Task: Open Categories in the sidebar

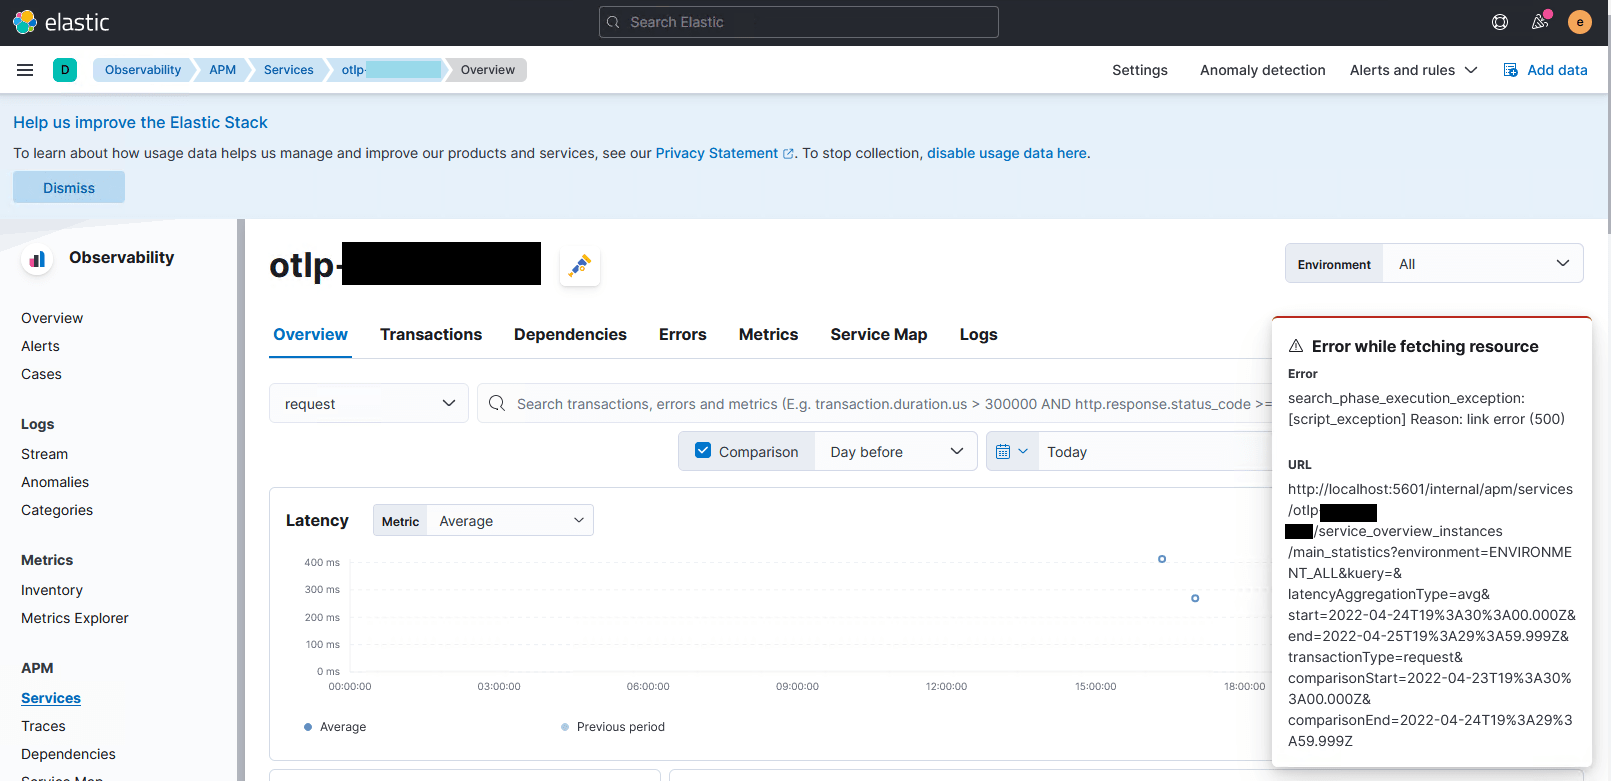Action: (x=57, y=510)
